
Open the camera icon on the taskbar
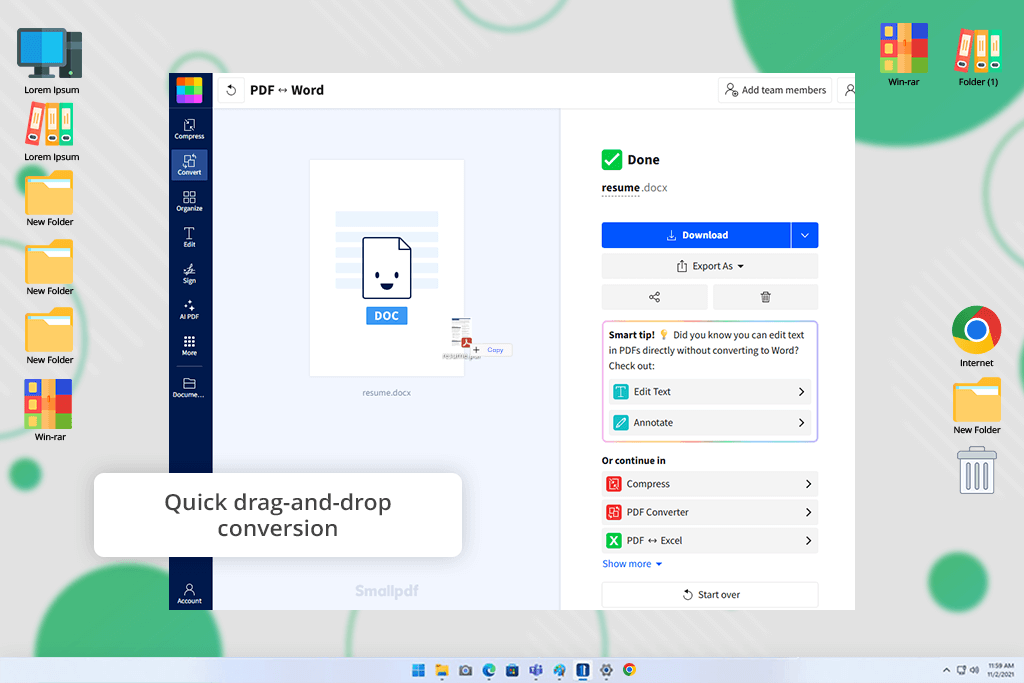pyautogui.click(x=466, y=670)
